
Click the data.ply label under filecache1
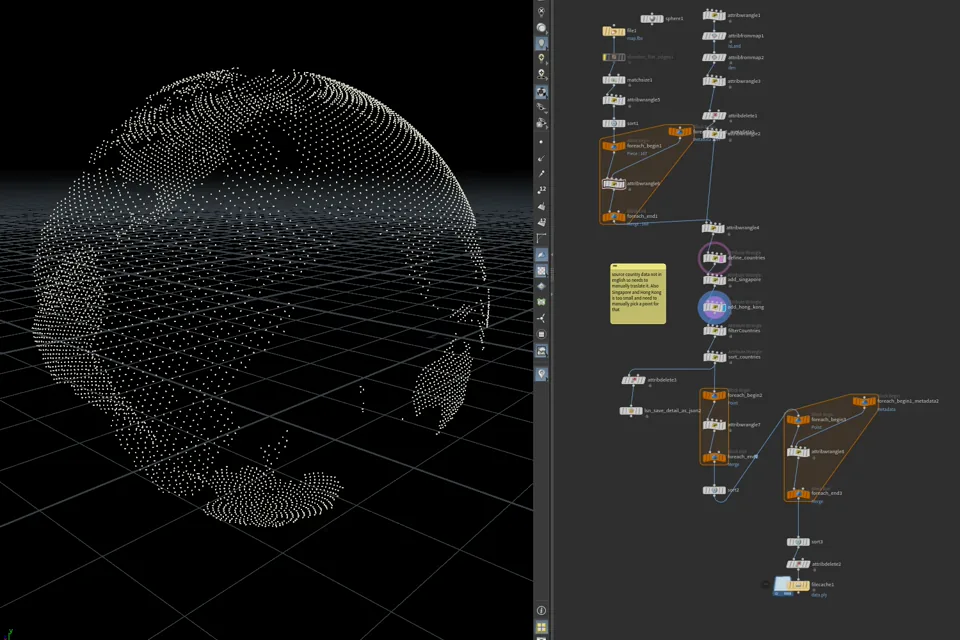point(819,595)
